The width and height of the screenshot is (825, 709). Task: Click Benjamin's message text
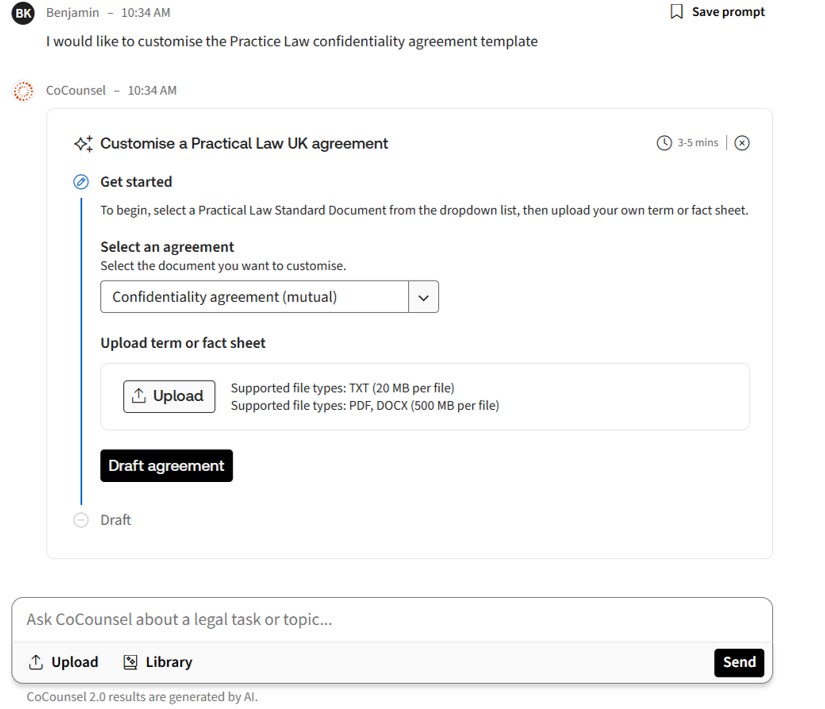[x=291, y=42]
